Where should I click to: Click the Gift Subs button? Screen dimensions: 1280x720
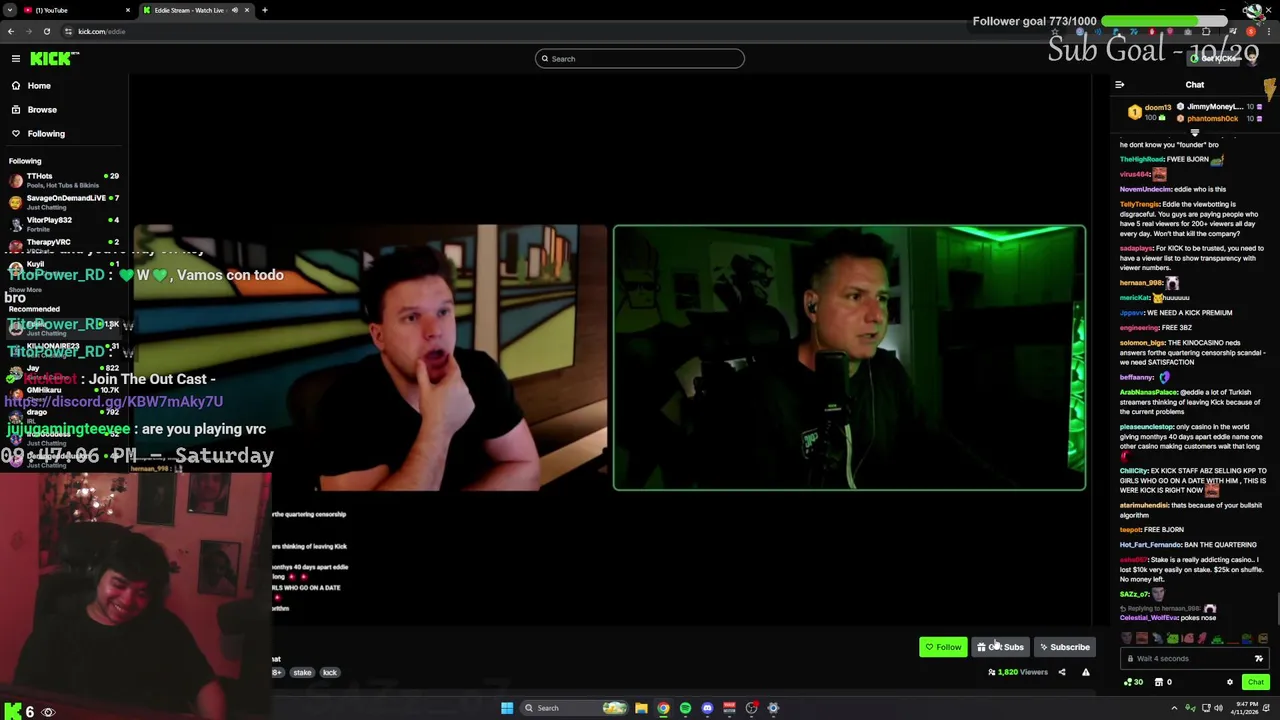[1001, 647]
